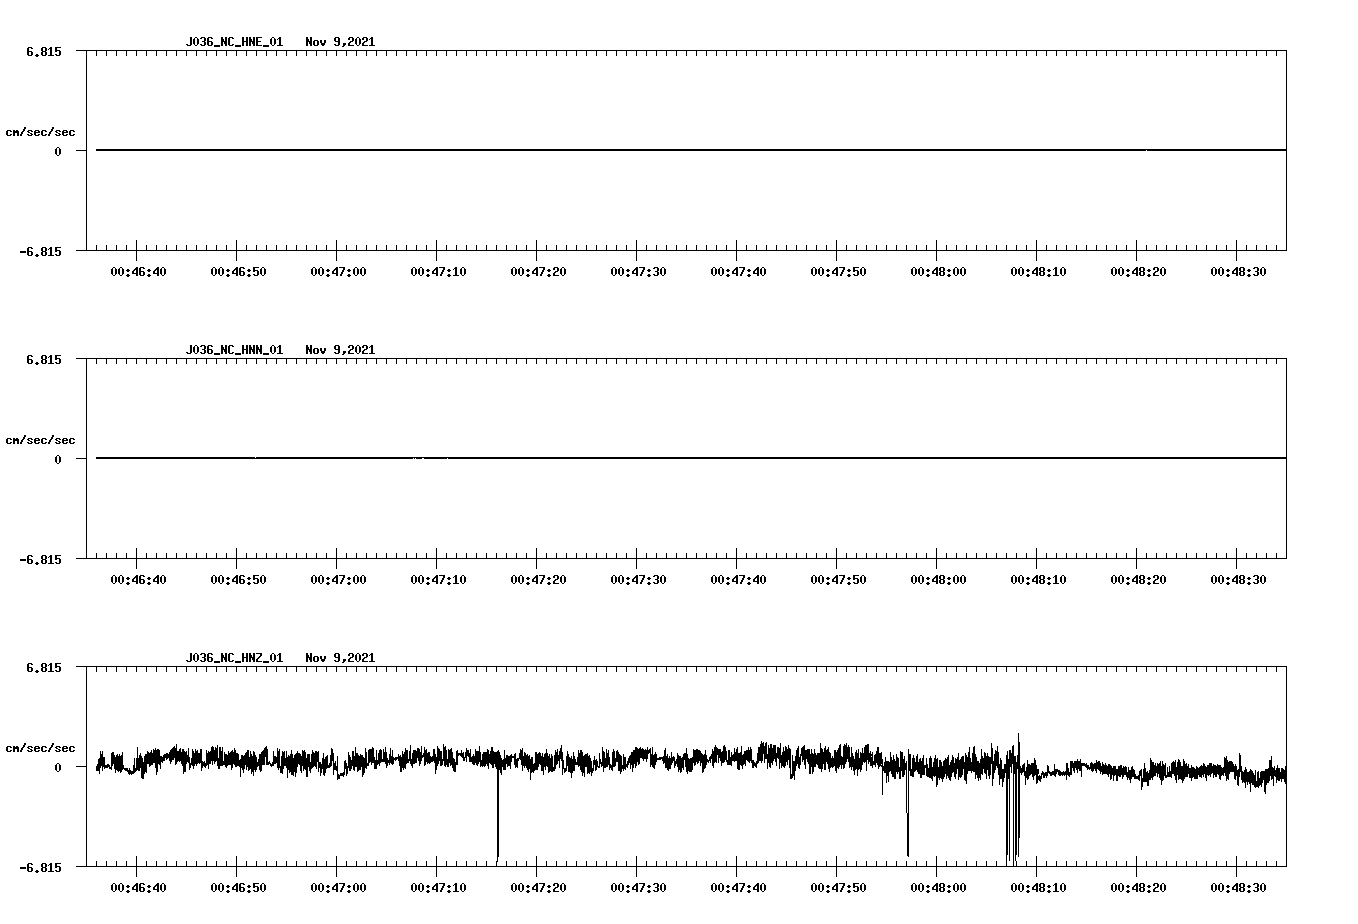
Task: Pick 00:48:30 time label below HNZ plot
Action: 1238,887
